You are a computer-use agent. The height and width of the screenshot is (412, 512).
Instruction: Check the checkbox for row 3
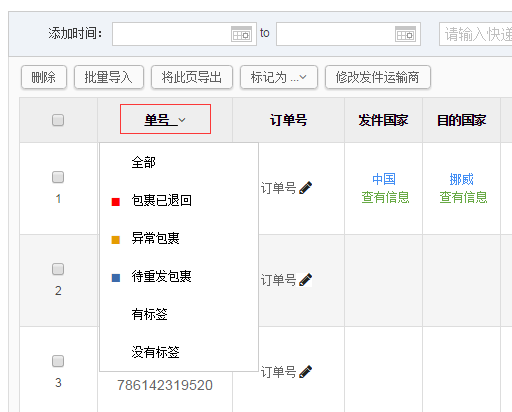click(58, 361)
